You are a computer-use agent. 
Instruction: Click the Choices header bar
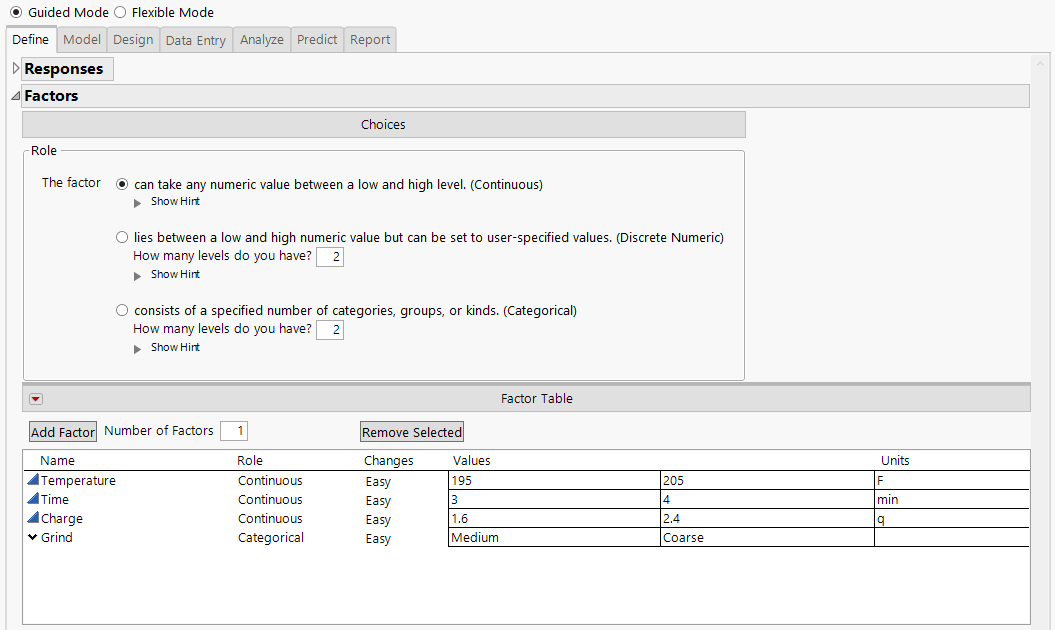pos(383,124)
